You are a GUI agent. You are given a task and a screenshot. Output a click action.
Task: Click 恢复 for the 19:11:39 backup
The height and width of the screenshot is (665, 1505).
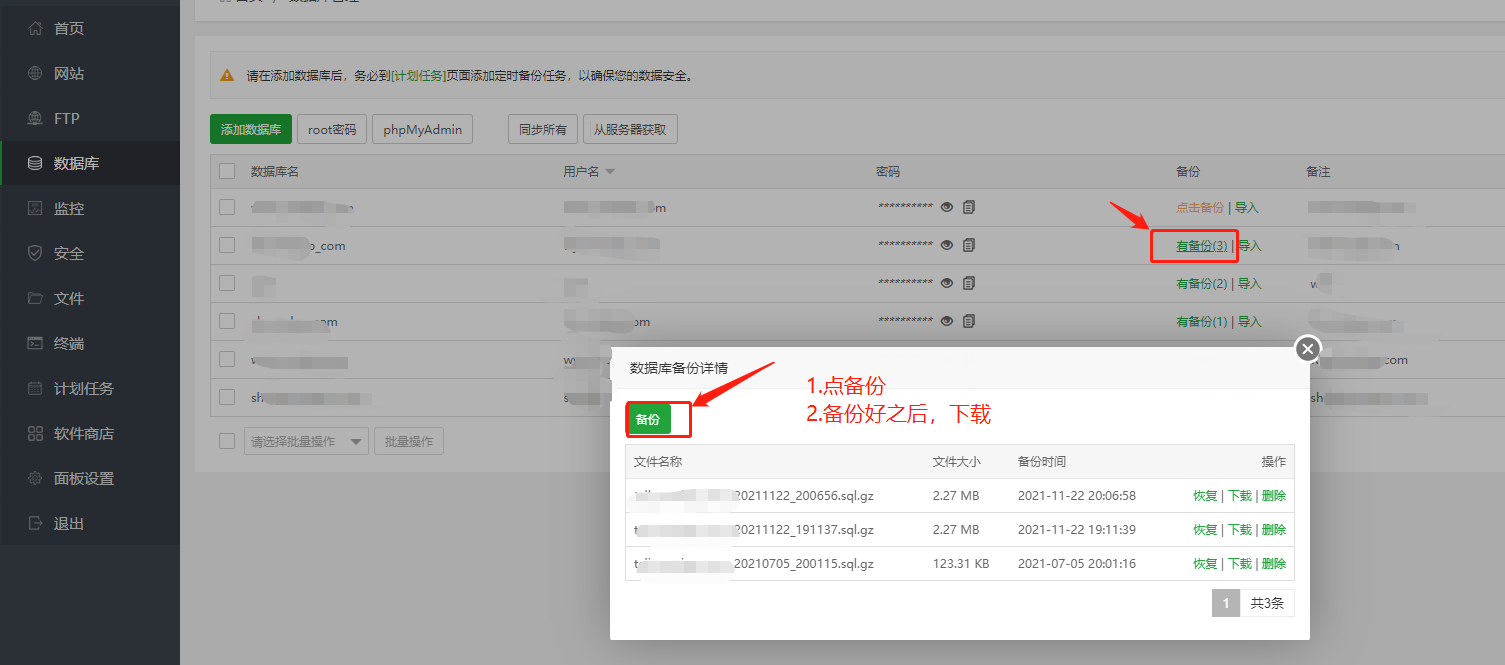click(1205, 530)
